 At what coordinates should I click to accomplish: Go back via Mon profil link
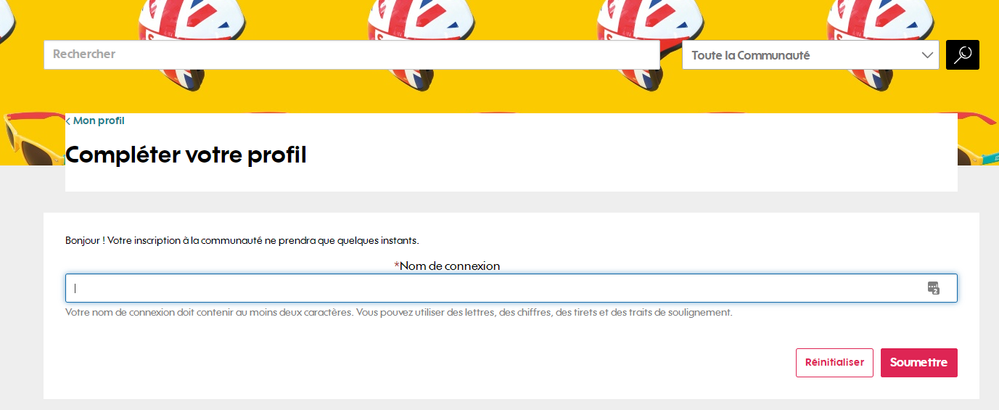[x=98, y=121]
